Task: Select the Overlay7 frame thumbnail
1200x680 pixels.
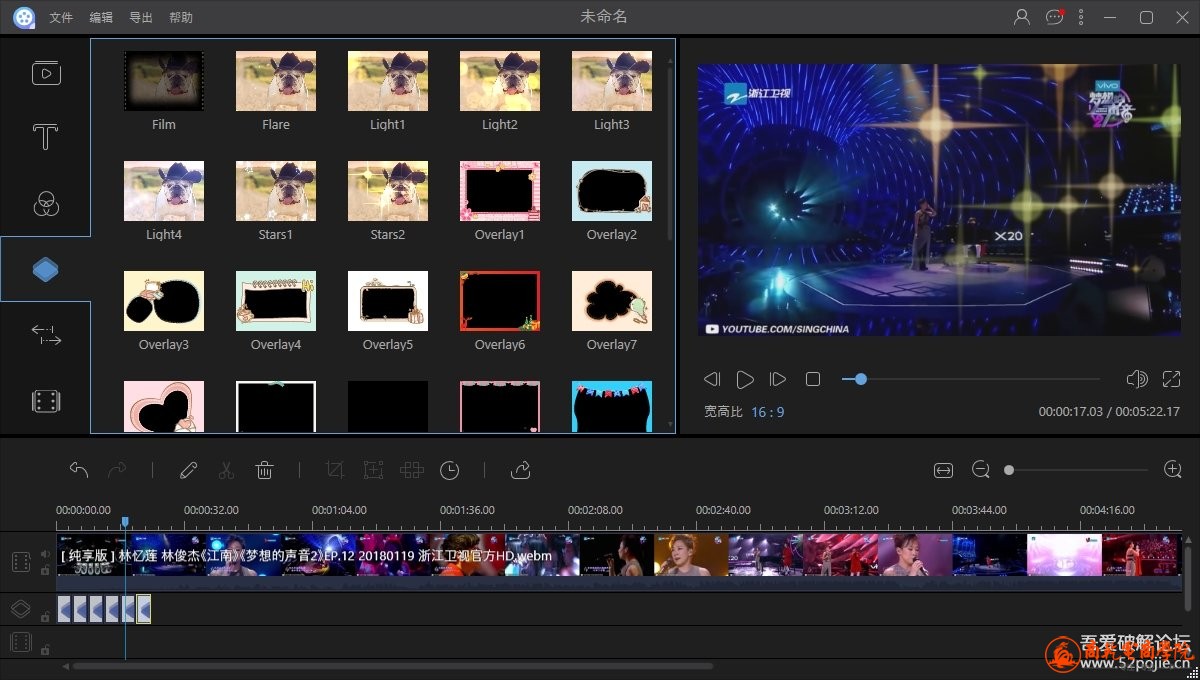Action: (612, 301)
